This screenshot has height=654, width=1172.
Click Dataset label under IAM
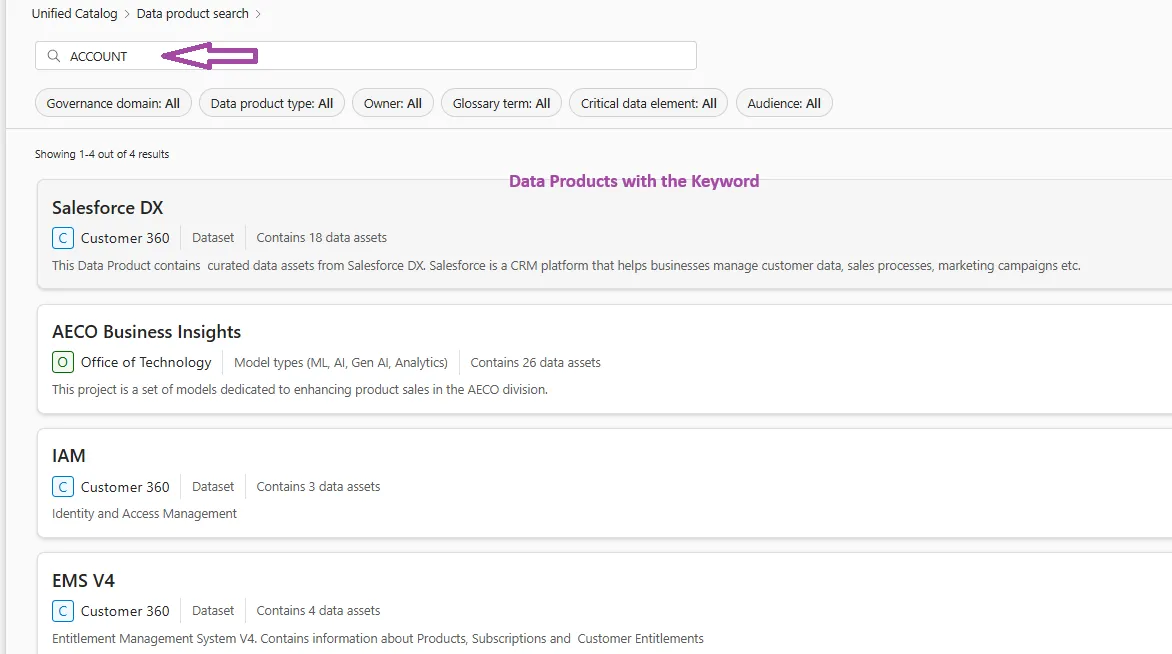coord(213,487)
